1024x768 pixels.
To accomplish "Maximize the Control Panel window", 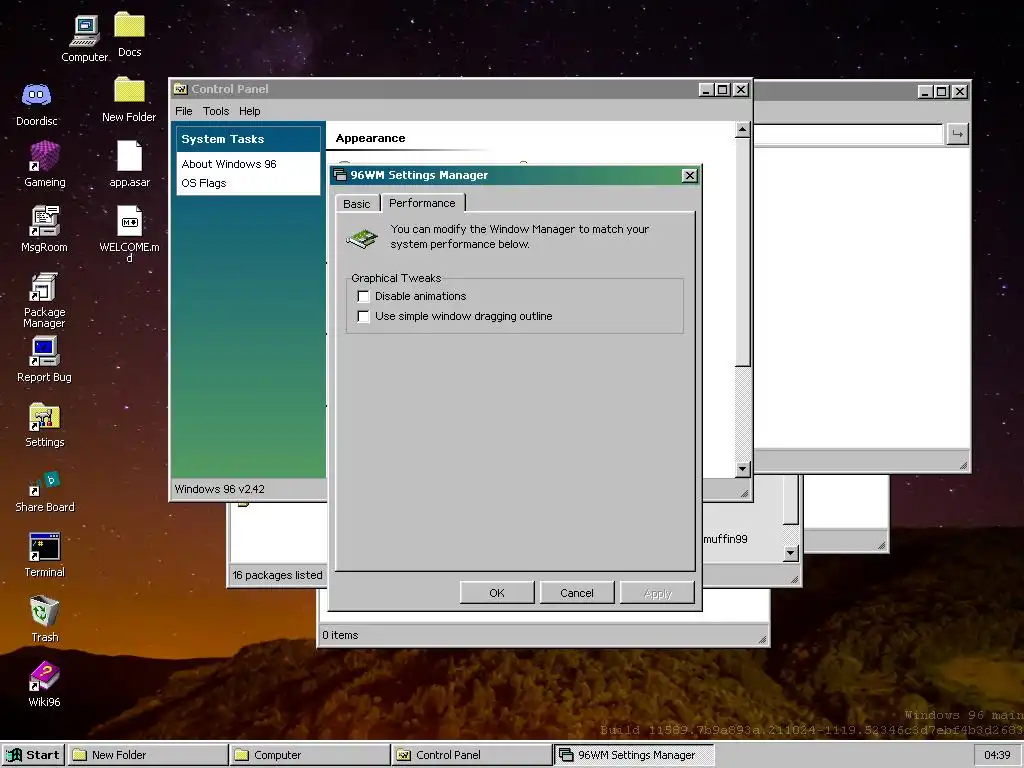I will pos(723,89).
